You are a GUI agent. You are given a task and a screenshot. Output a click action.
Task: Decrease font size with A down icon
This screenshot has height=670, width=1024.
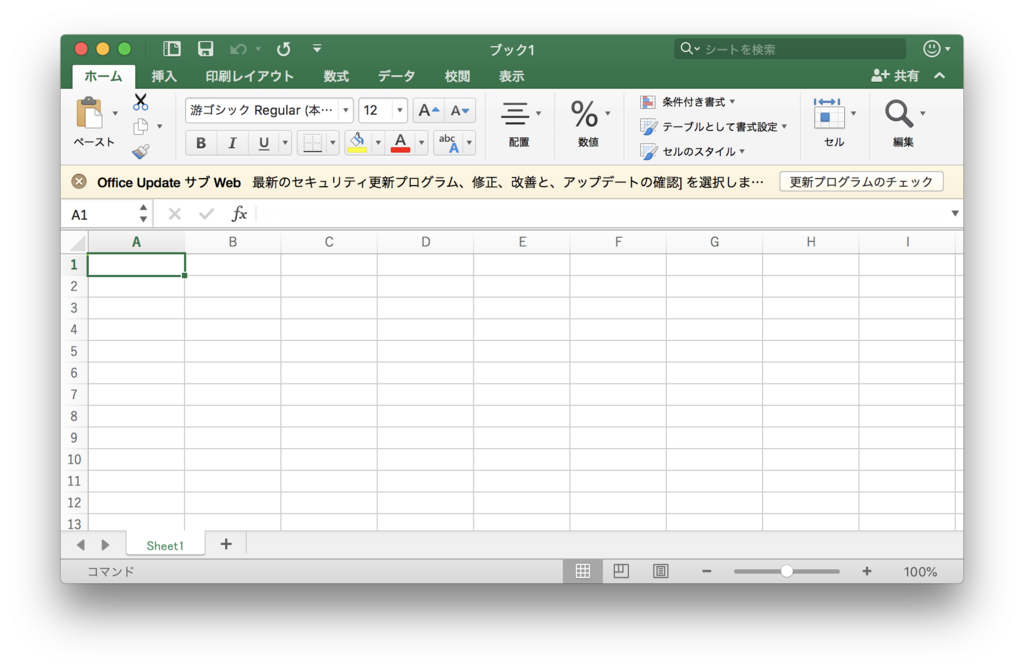(x=460, y=110)
